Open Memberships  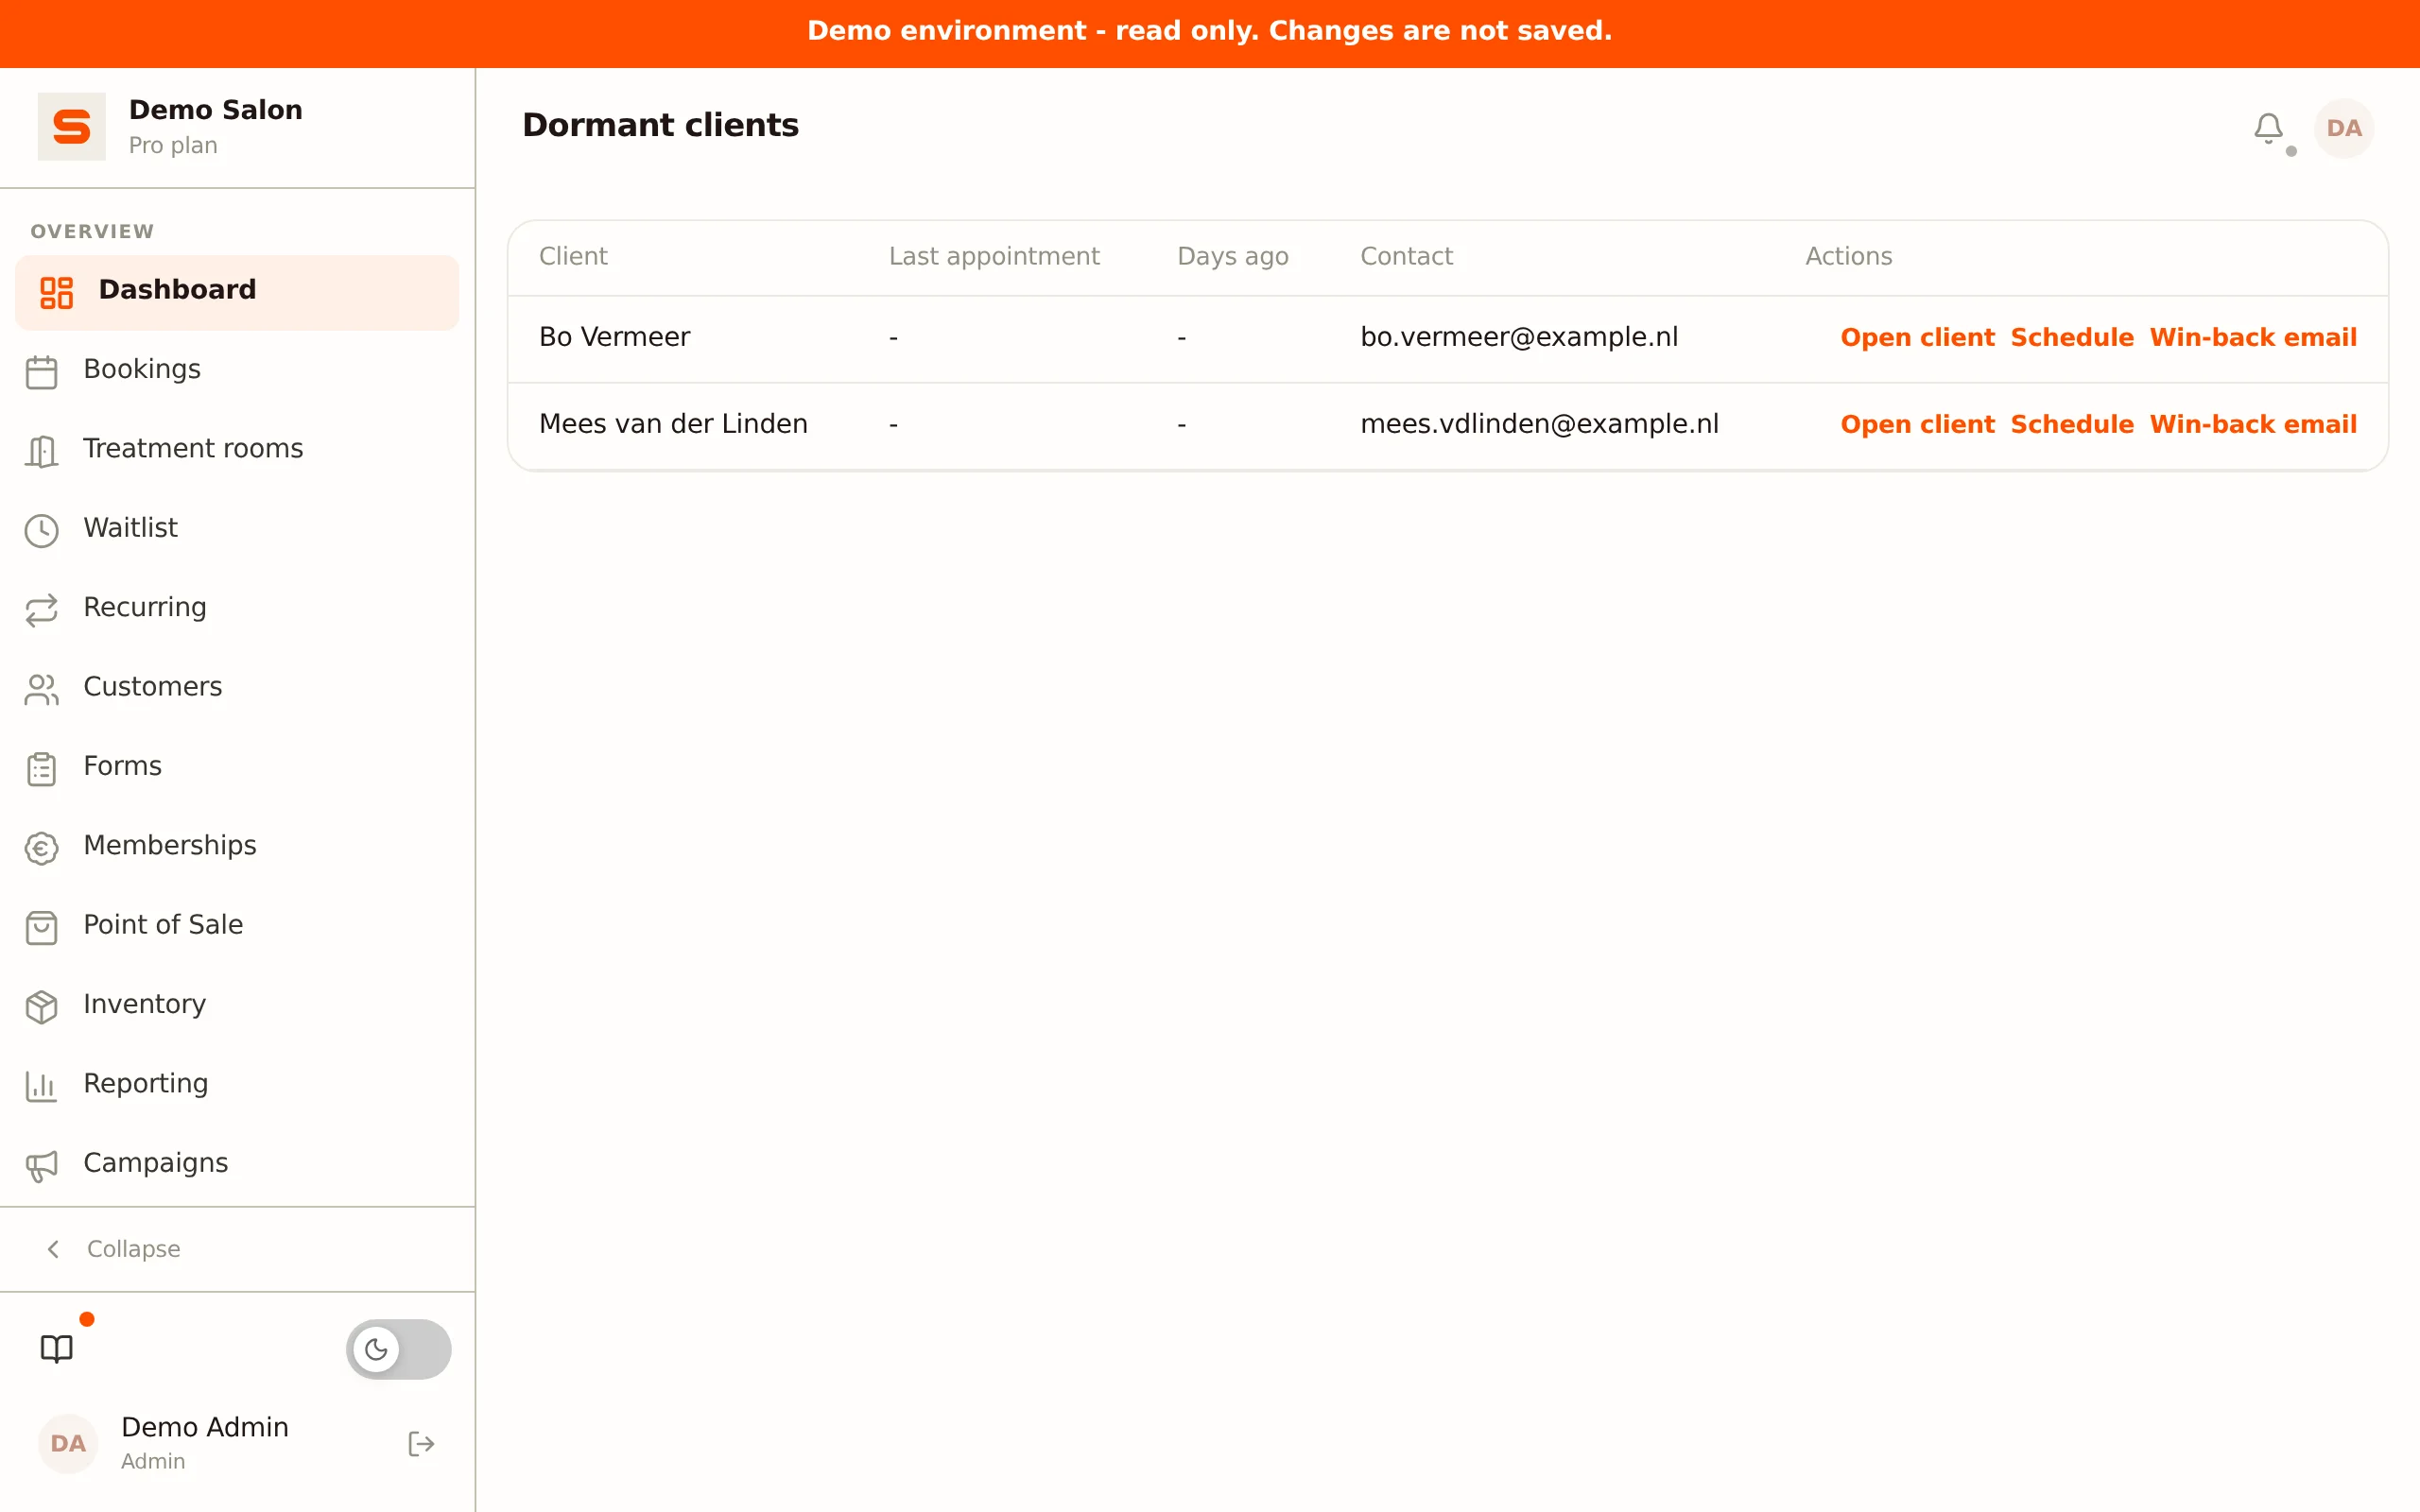coord(237,848)
